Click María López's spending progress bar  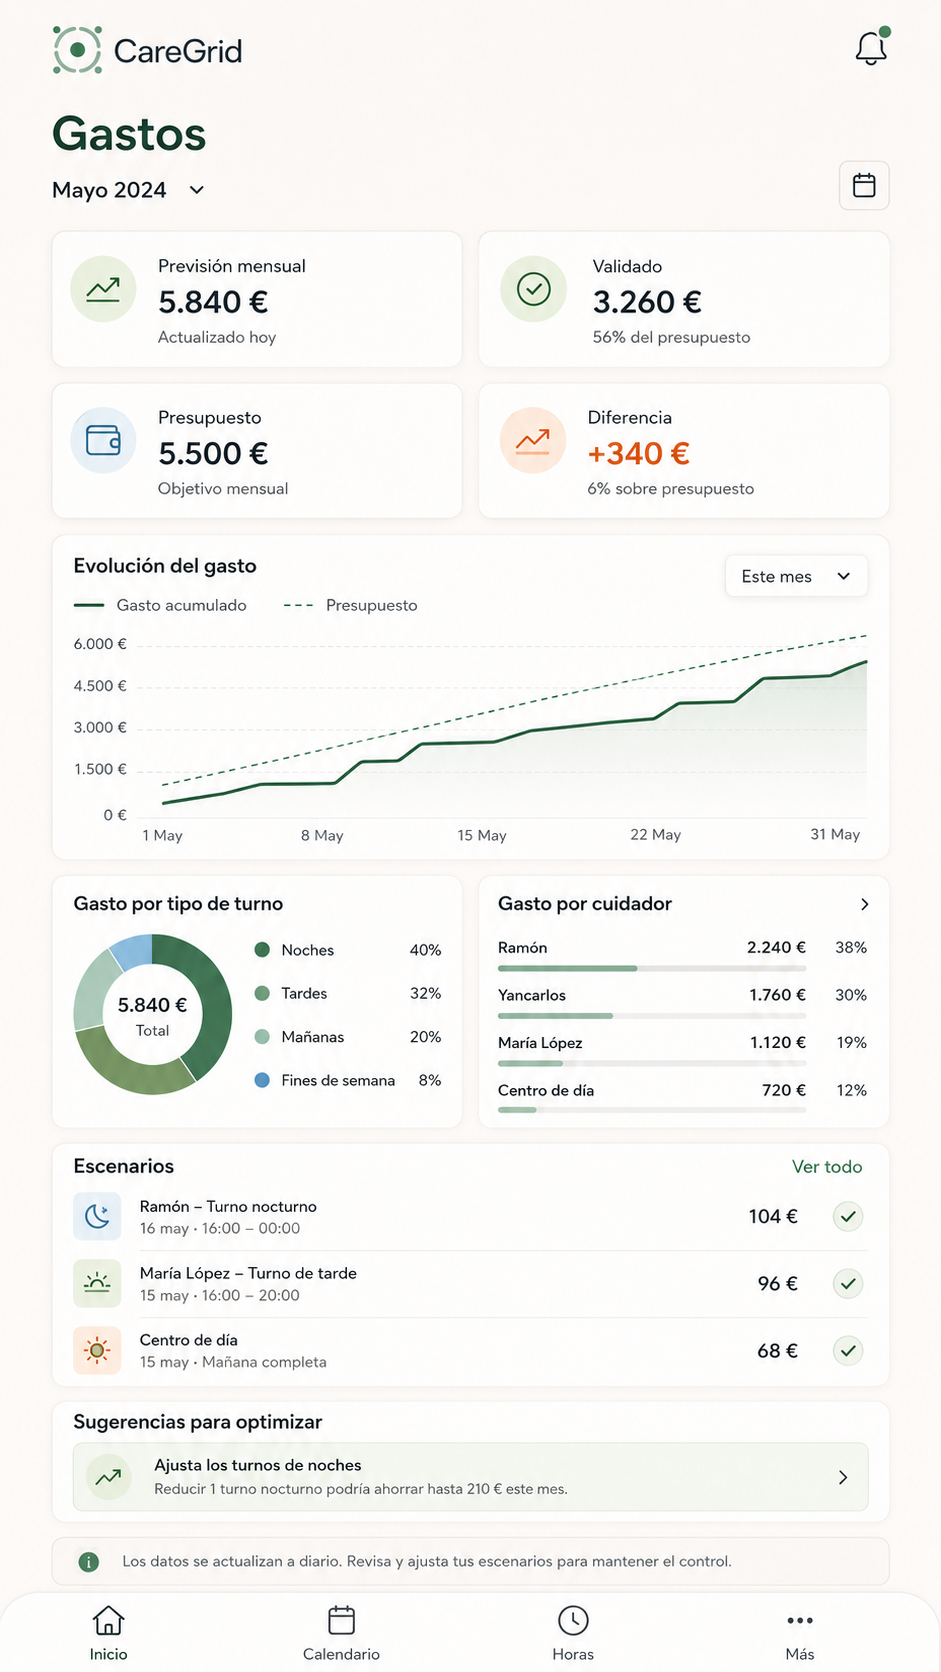pos(652,1063)
